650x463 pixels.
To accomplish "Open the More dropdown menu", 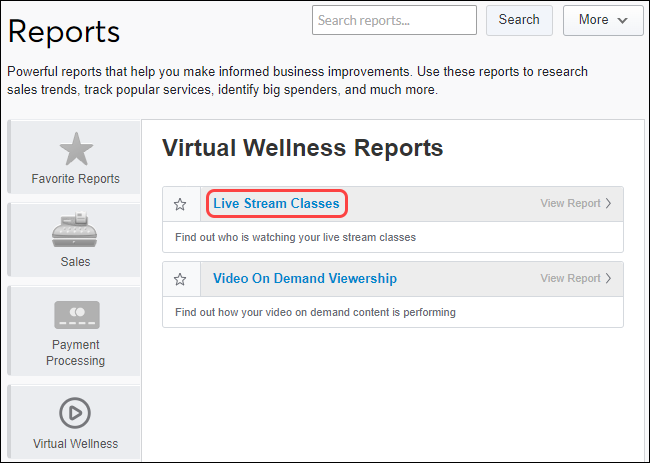I will click(x=603, y=20).
